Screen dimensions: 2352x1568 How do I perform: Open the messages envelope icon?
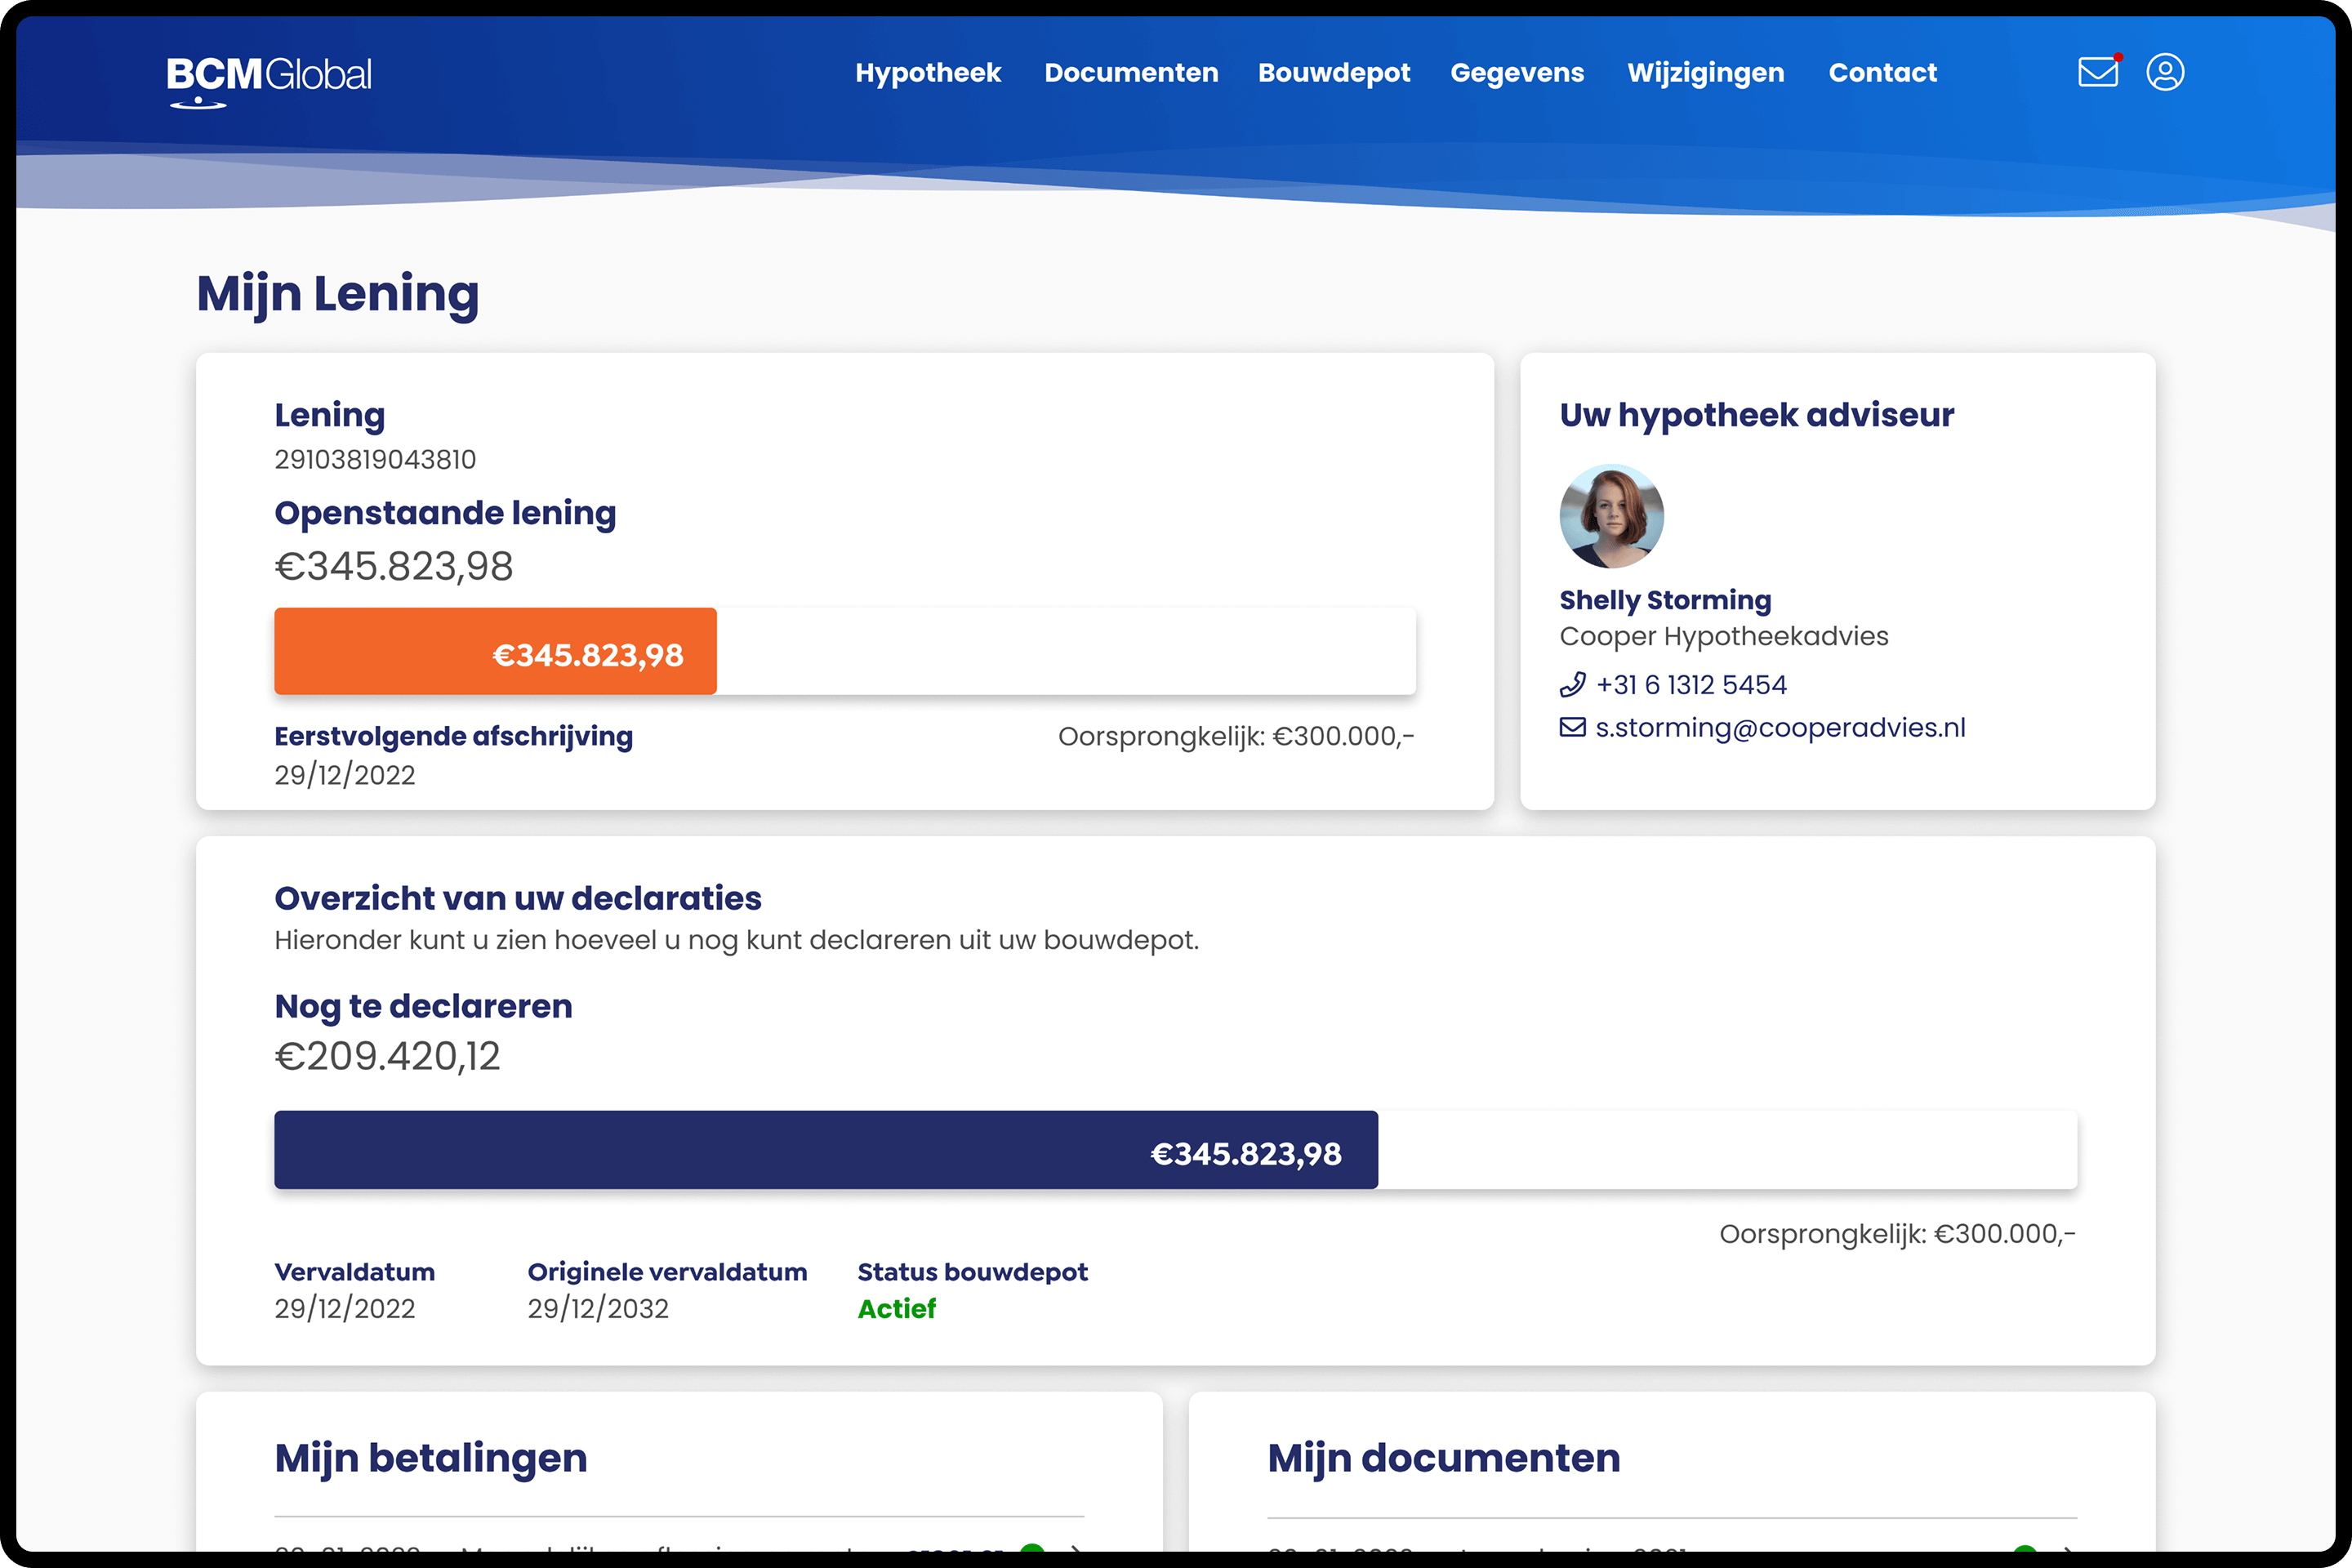tap(2097, 72)
